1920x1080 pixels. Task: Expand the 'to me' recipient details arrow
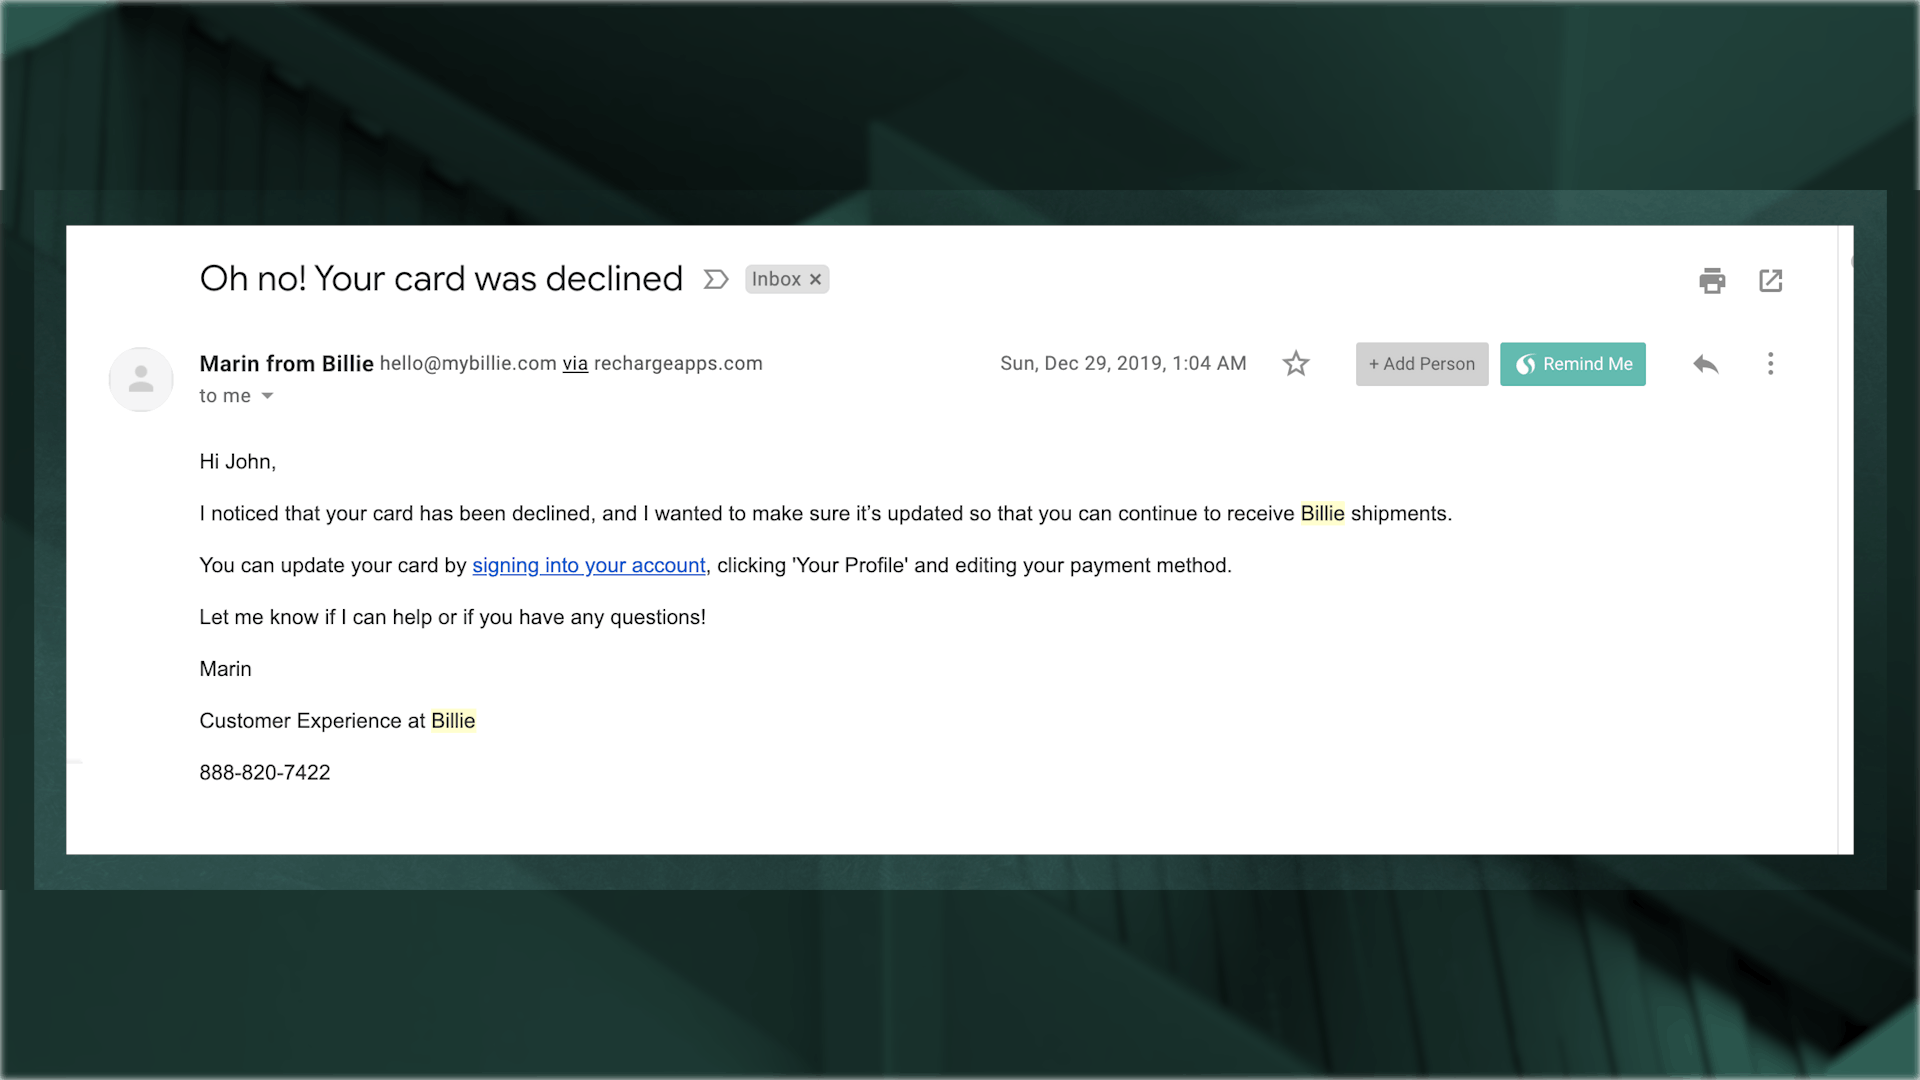tap(267, 396)
